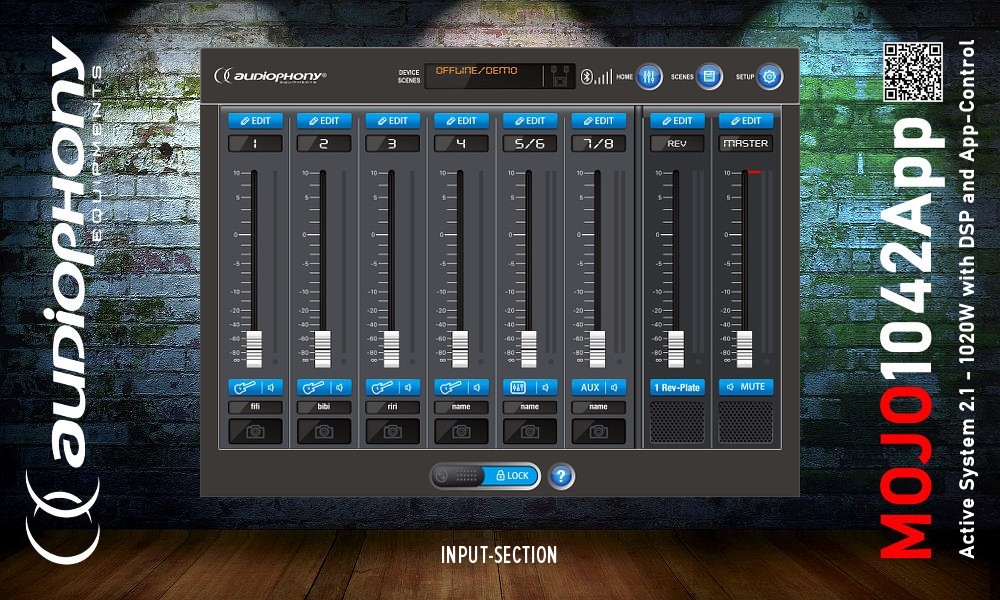Click the channel '3' number label
The image size is (1000, 600).
(393, 143)
